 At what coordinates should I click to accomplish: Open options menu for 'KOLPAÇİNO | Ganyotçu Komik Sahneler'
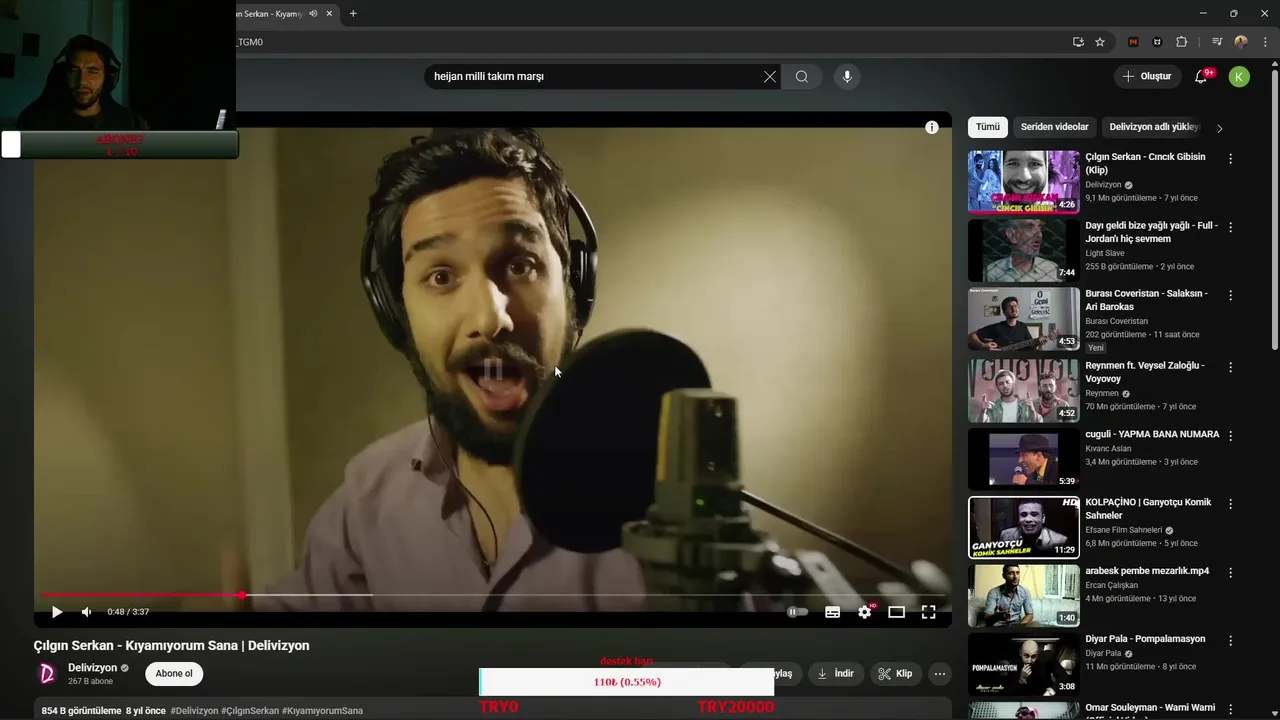tap(1231, 504)
